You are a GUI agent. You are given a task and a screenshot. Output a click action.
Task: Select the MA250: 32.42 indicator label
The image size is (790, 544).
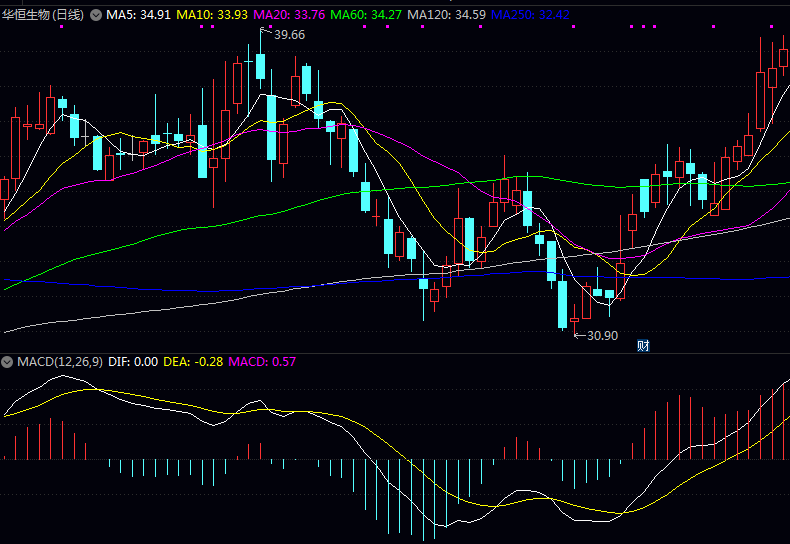[x=530, y=15]
